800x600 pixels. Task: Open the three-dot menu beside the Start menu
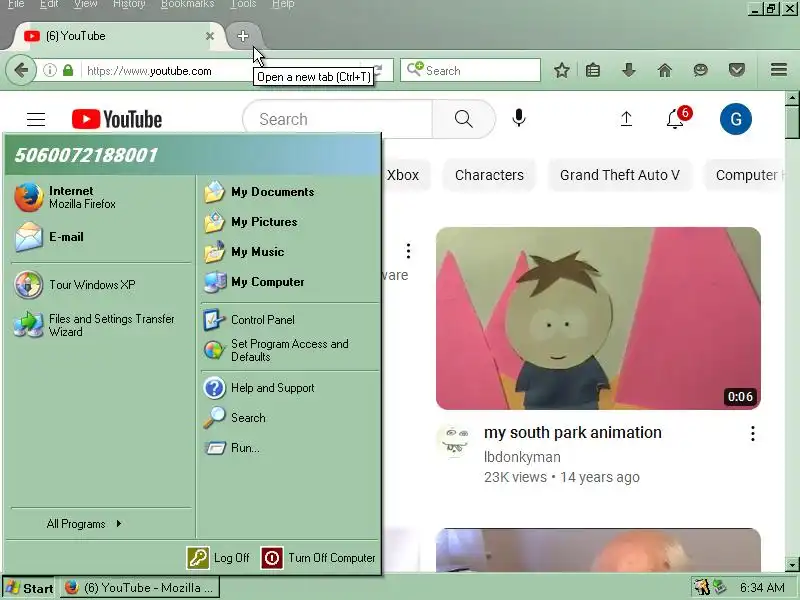click(x=408, y=251)
